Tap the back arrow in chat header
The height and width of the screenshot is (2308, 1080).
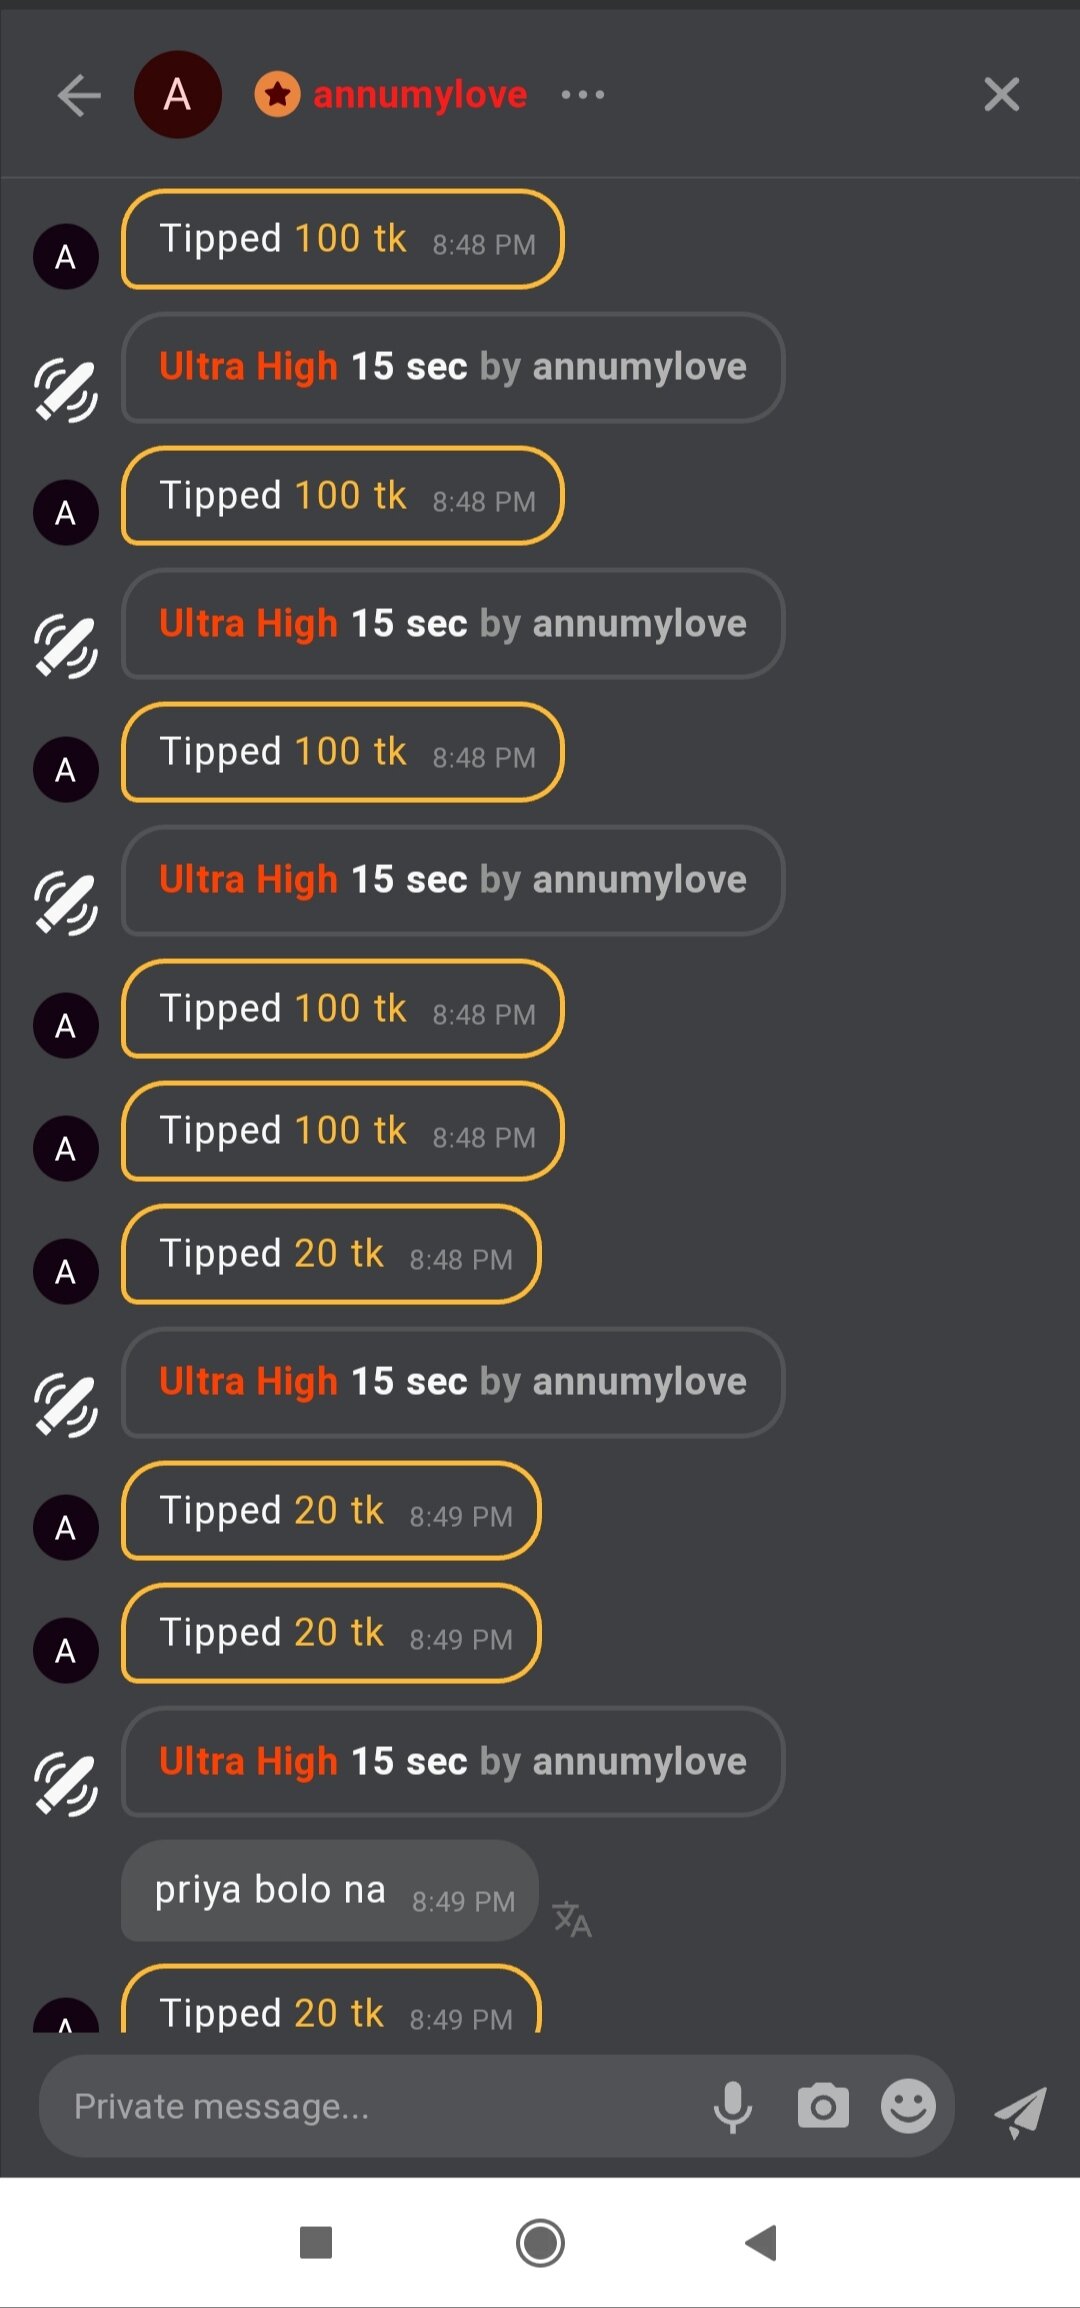[x=79, y=96]
